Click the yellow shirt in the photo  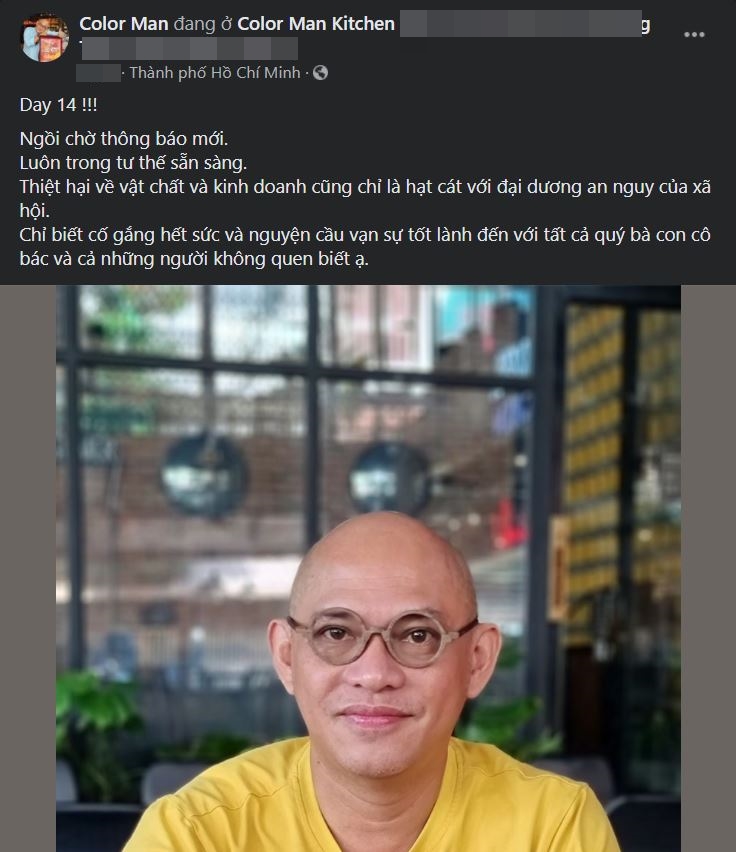pos(369,799)
